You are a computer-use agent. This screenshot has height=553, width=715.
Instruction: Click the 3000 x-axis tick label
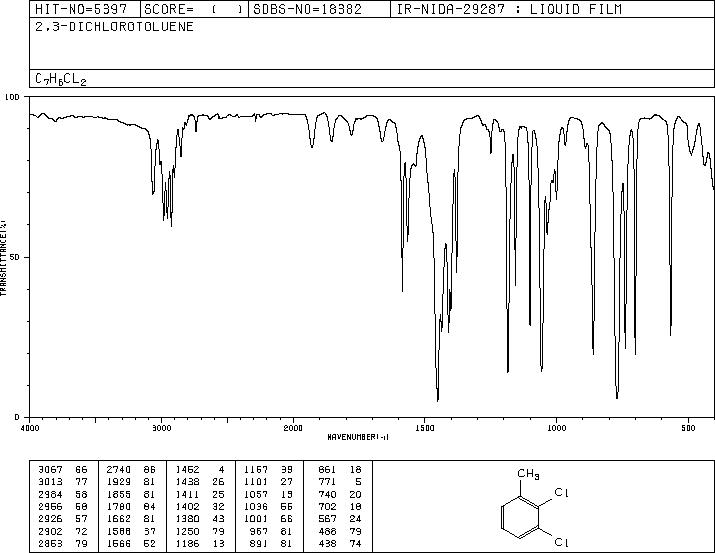click(x=161, y=428)
